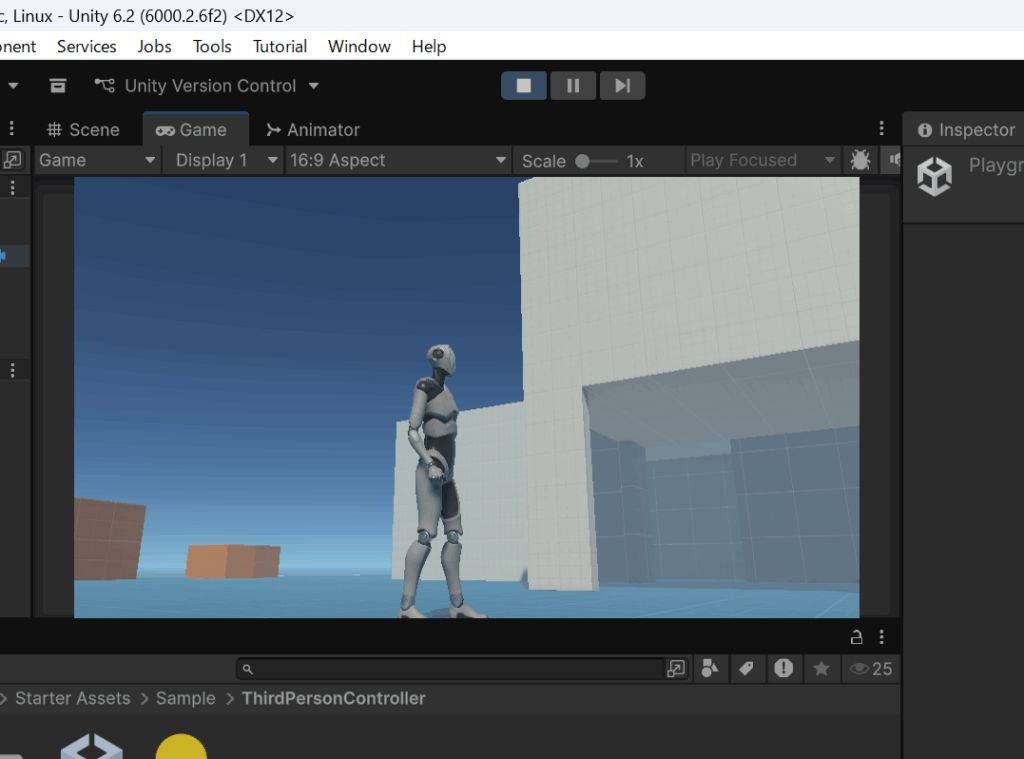The height and width of the screenshot is (759, 1024).
Task: Click the Project search field
Action: click(450, 669)
